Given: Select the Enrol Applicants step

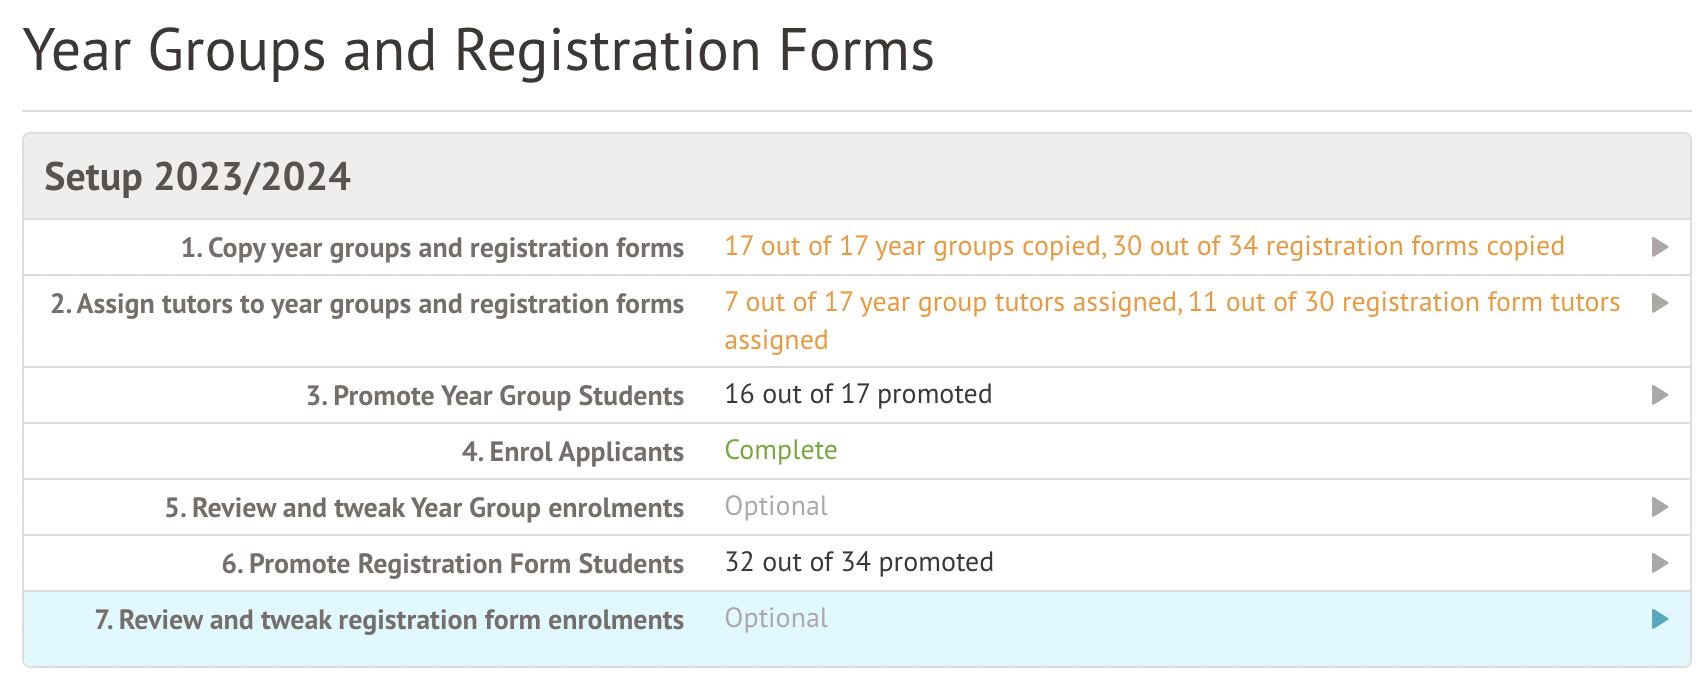Looking at the screenshot, I should click(x=572, y=452).
